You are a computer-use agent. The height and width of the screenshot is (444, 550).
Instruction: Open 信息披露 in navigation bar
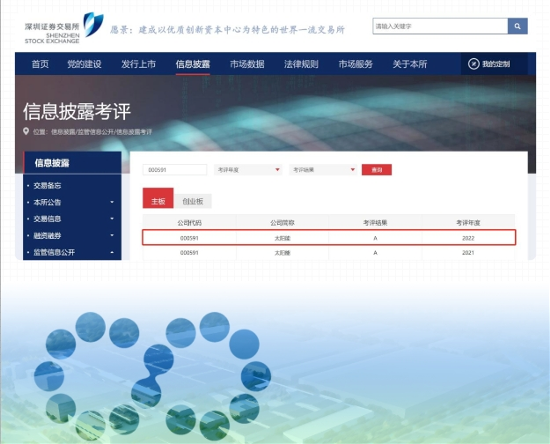[x=193, y=64]
